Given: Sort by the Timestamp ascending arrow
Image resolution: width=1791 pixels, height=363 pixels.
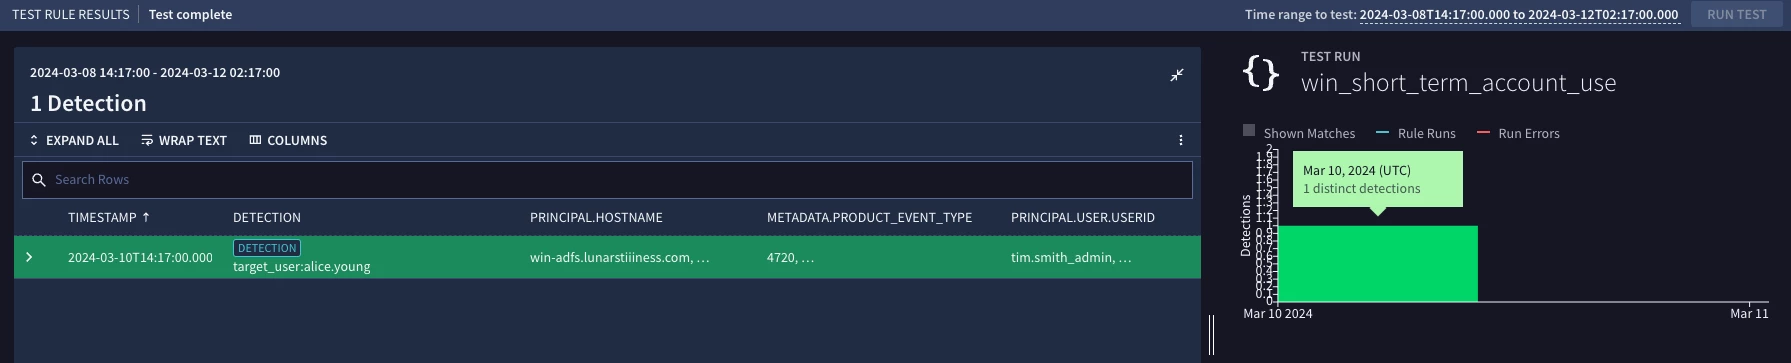Looking at the screenshot, I should pos(146,217).
